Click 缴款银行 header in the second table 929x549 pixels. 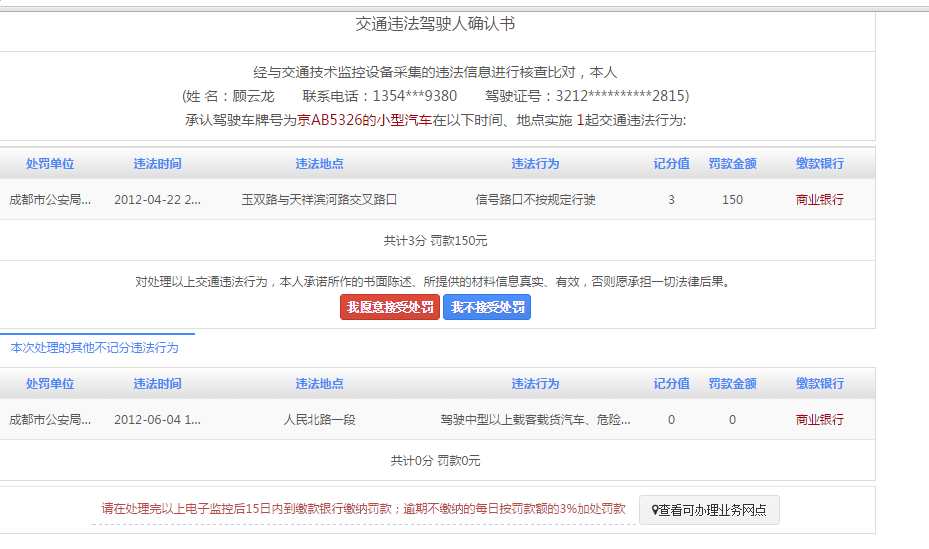pos(819,384)
